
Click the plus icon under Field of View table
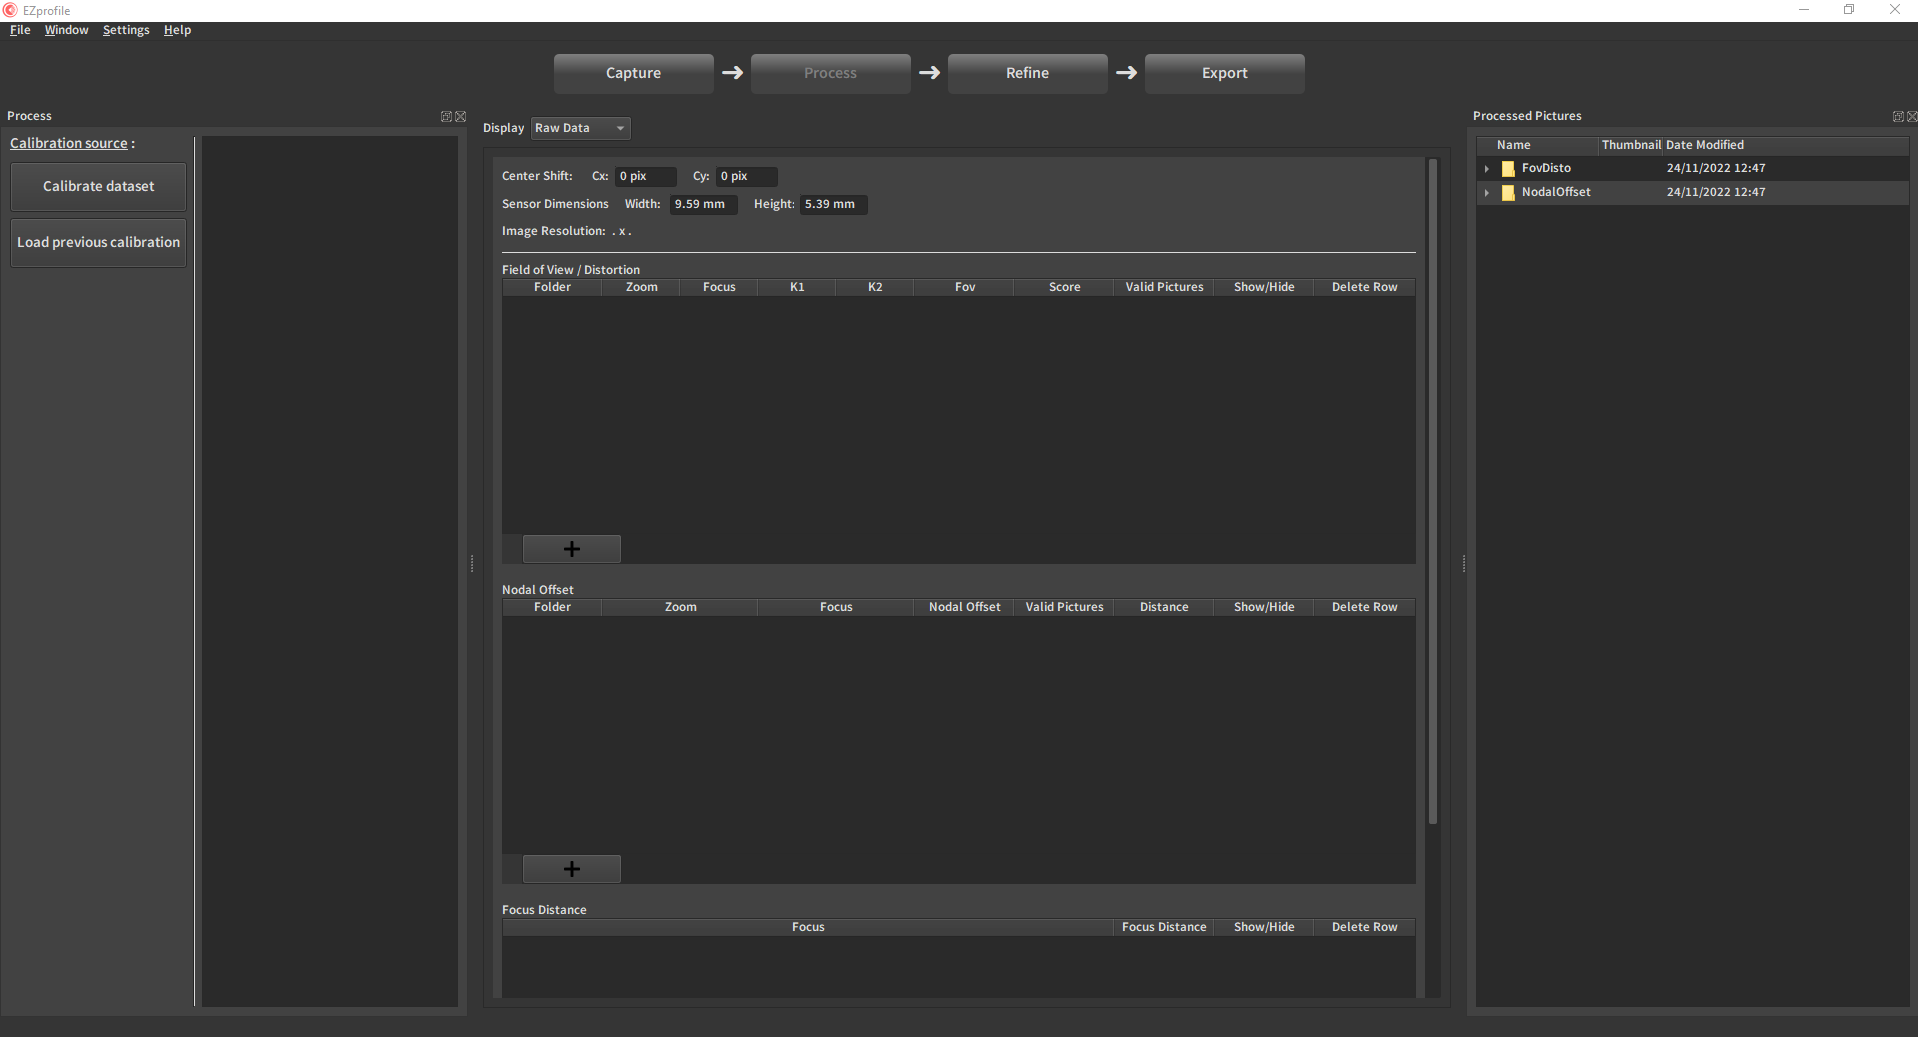pos(571,549)
